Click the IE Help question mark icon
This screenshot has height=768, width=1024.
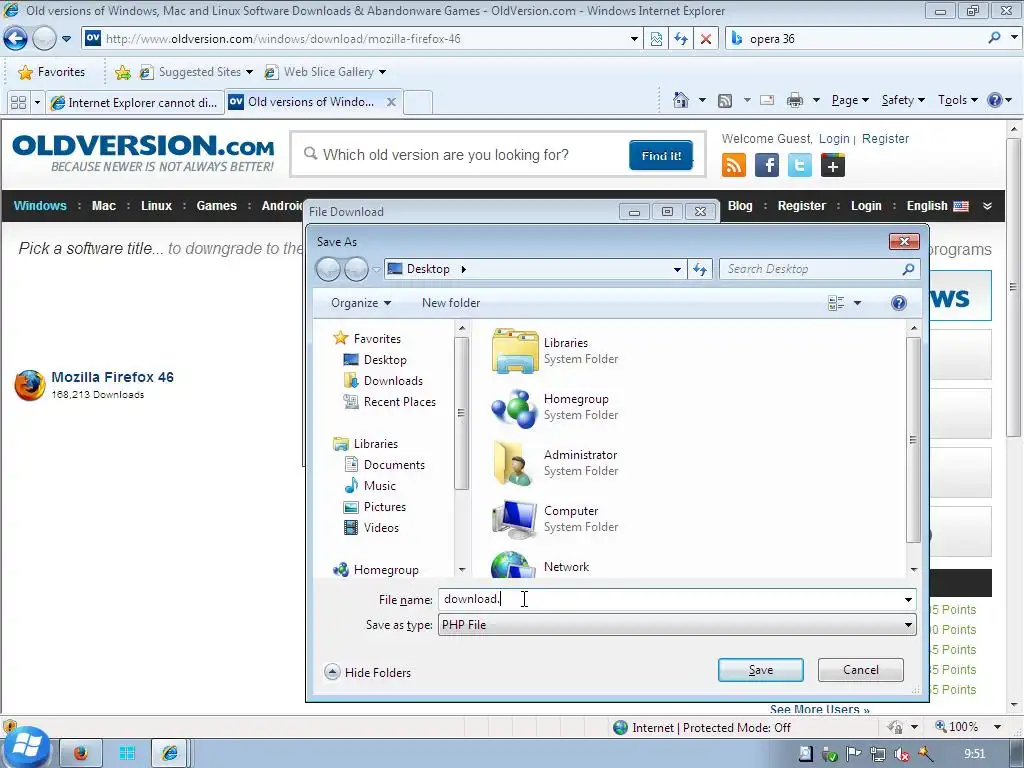pyautogui.click(x=994, y=100)
